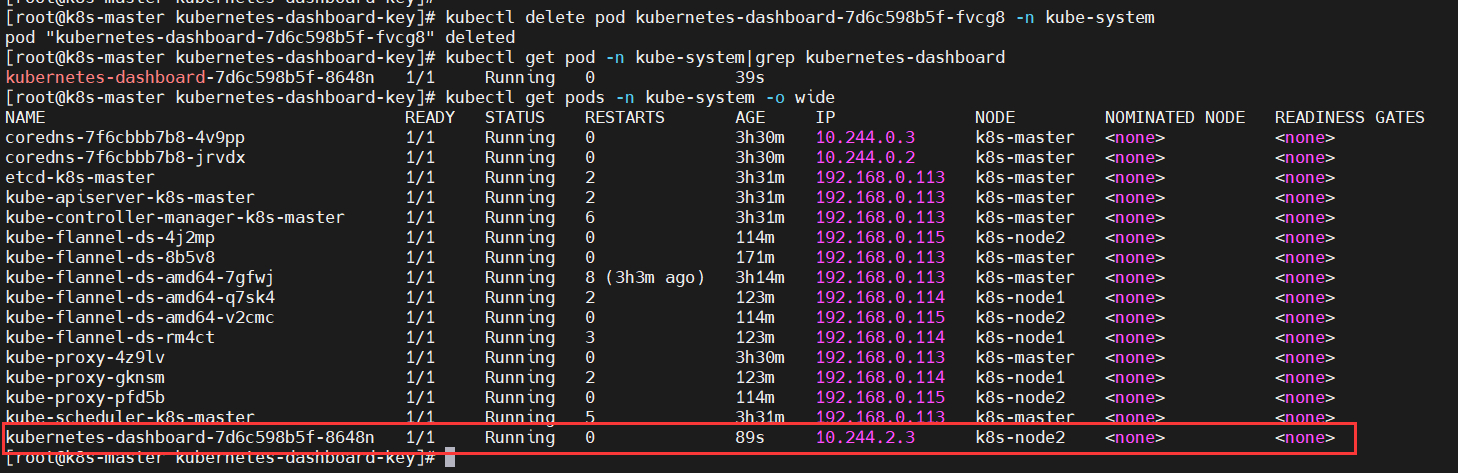Select pod name coredns-7f6cbbb7b8-jrvdx
Image resolution: width=1458 pixels, height=473 pixels.
click(x=125, y=157)
